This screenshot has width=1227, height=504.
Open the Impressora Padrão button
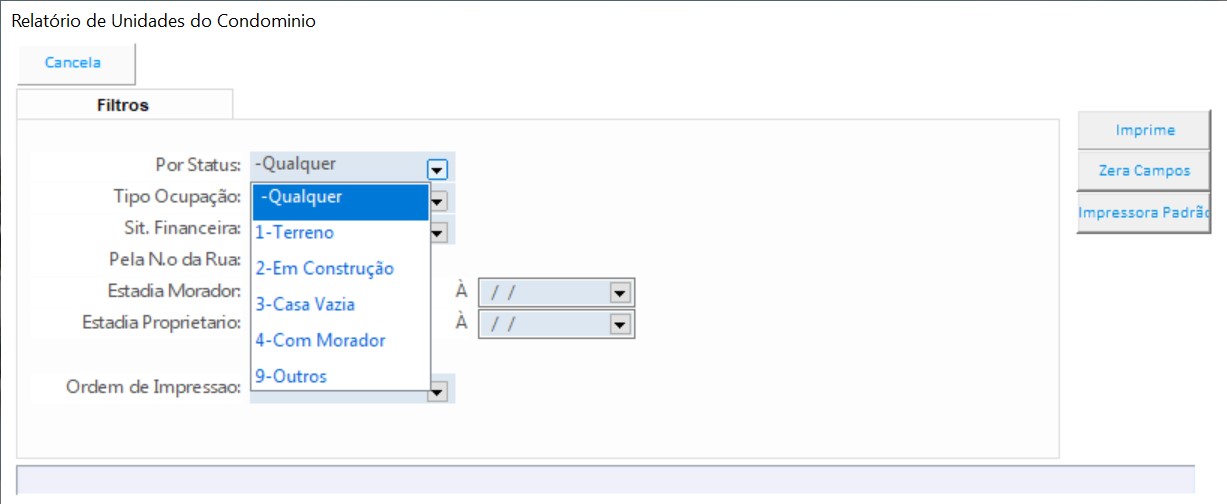pos(1144,213)
